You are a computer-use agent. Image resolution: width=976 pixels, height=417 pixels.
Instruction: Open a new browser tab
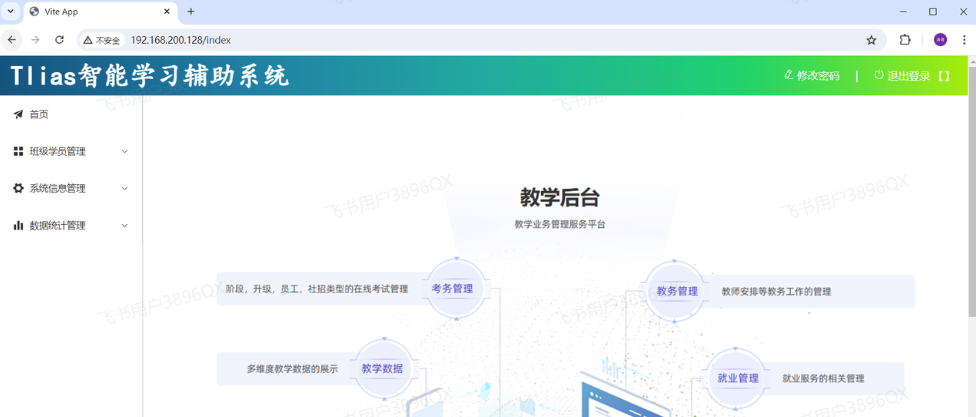click(x=191, y=12)
